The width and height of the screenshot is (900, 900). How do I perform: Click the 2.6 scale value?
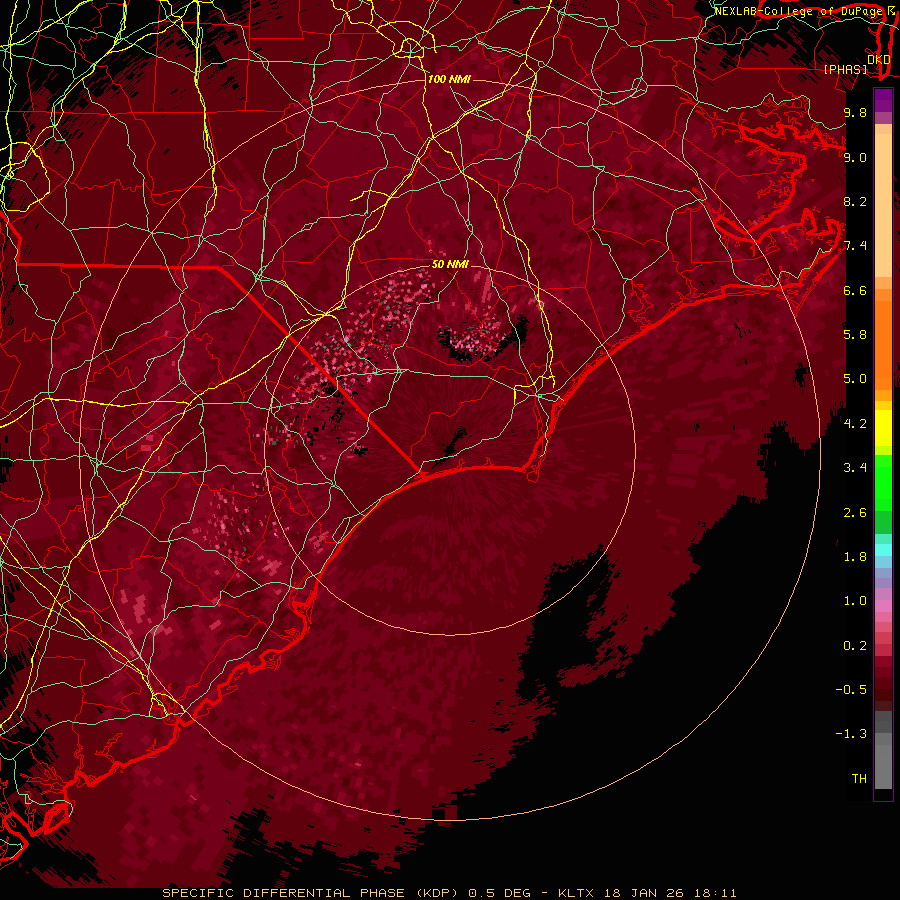tap(855, 513)
